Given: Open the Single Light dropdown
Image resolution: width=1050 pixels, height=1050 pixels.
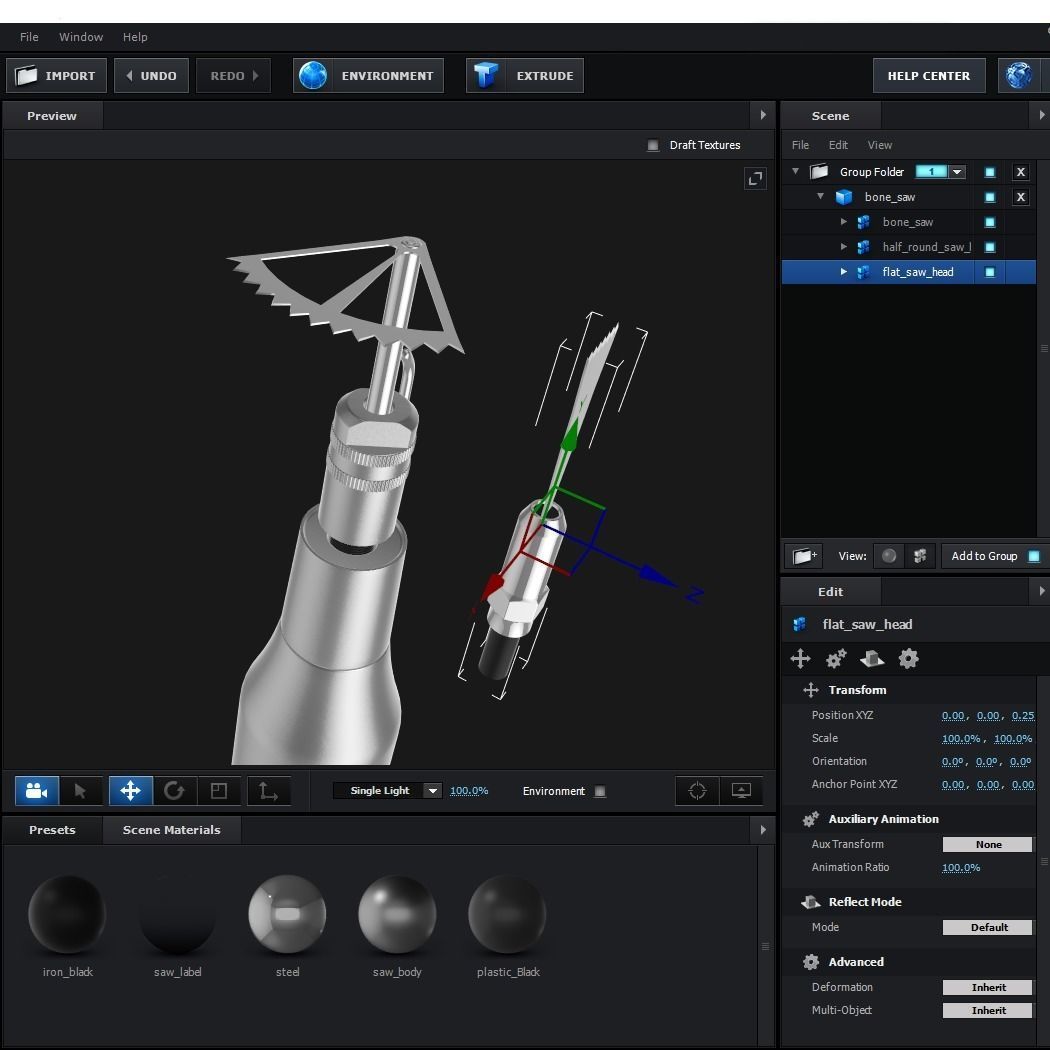Looking at the screenshot, I should pyautogui.click(x=433, y=791).
